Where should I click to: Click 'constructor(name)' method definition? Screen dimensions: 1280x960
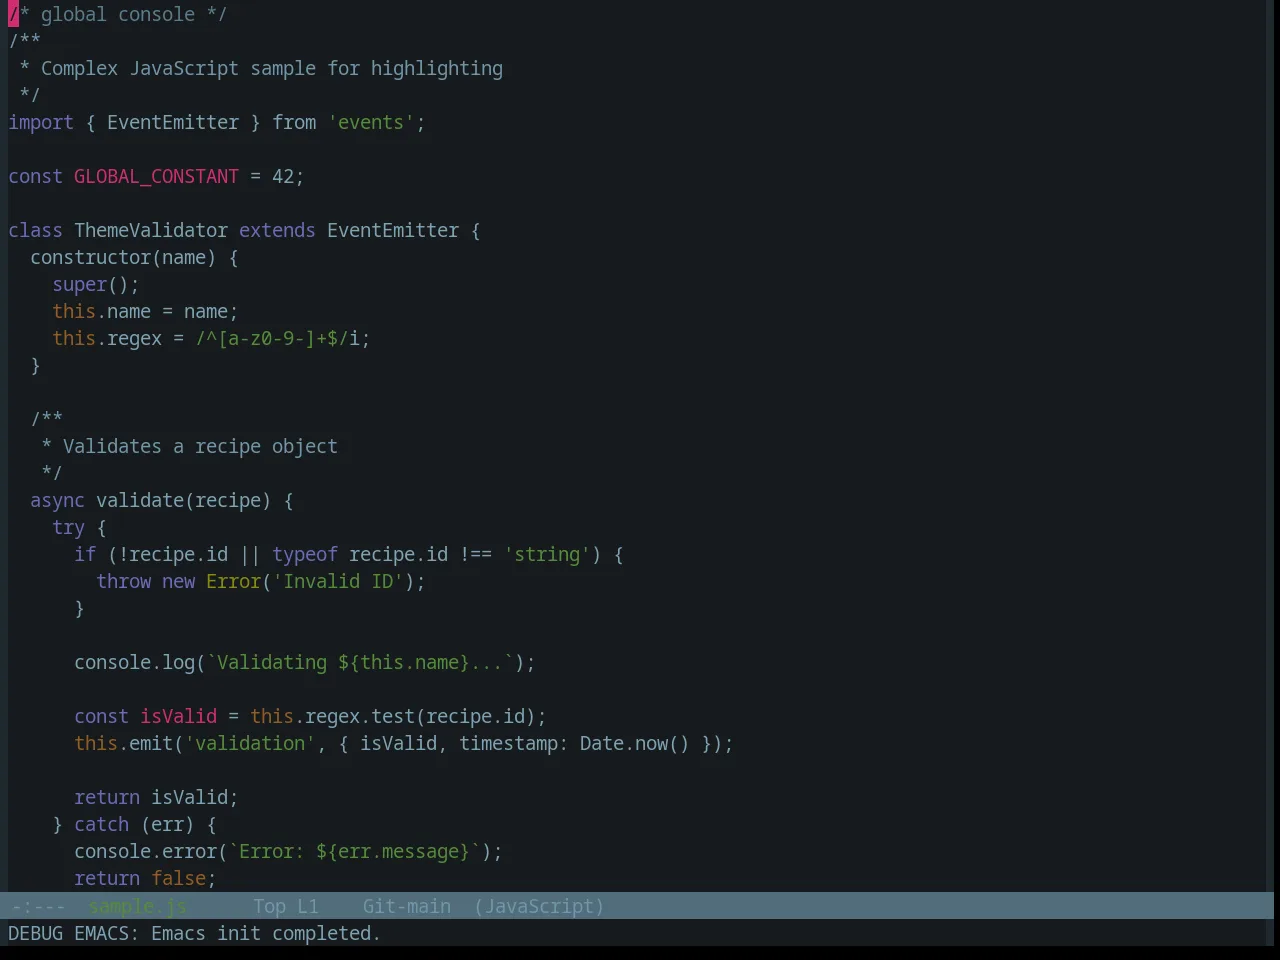tap(123, 257)
